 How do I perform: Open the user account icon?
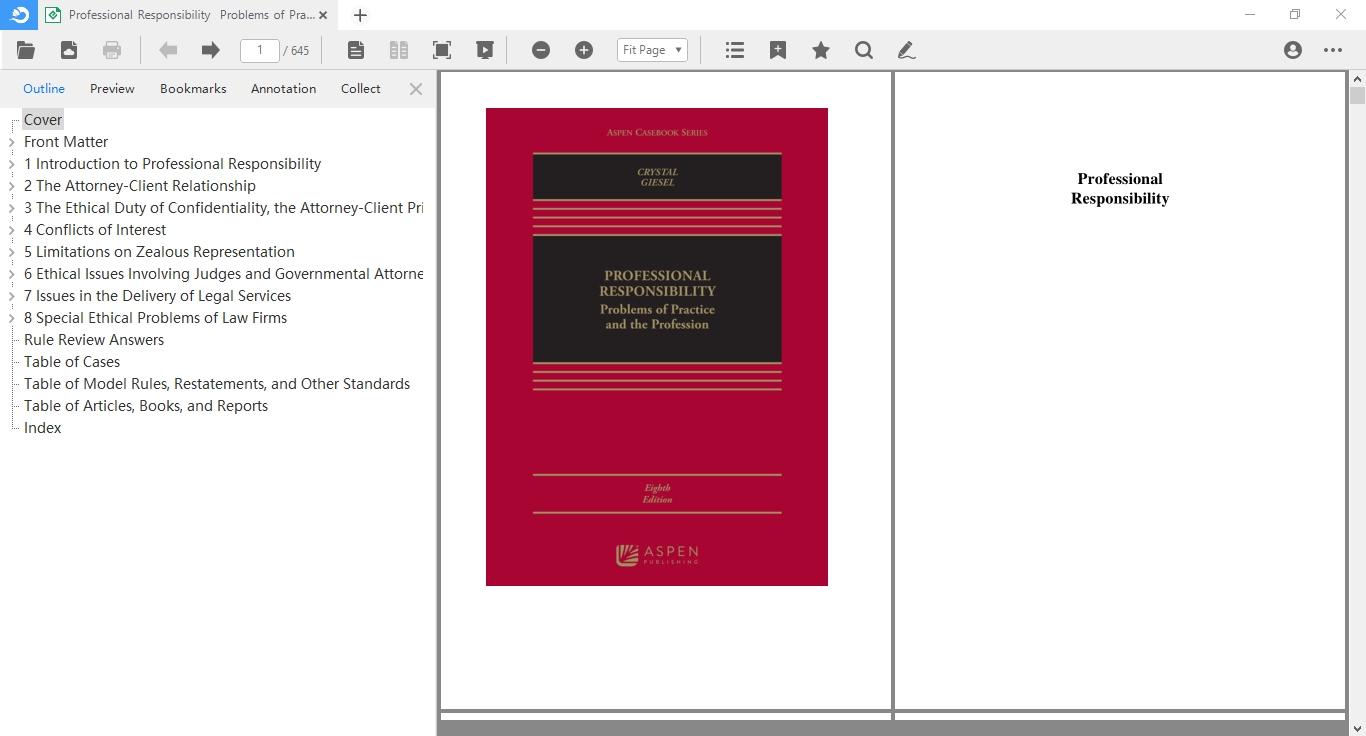(1293, 50)
